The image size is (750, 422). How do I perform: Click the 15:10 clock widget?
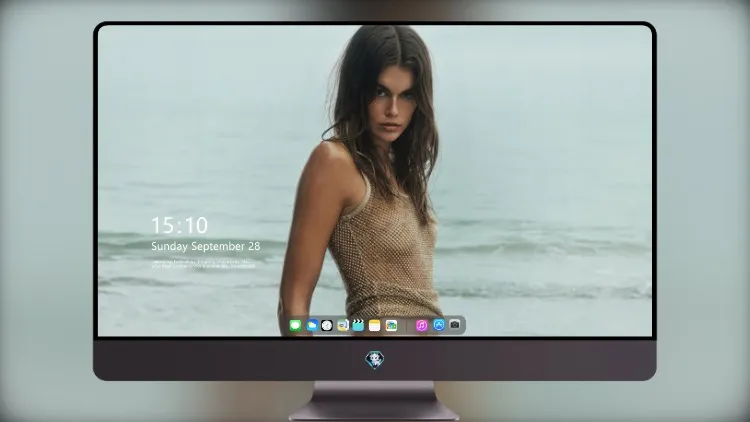coord(179,225)
